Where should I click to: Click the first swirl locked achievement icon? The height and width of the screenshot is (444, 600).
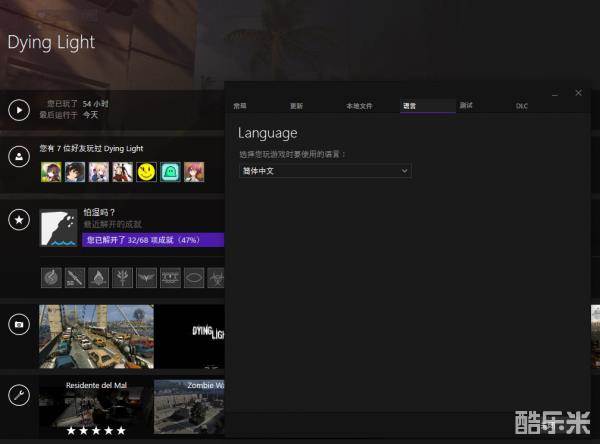coord(52,277)
